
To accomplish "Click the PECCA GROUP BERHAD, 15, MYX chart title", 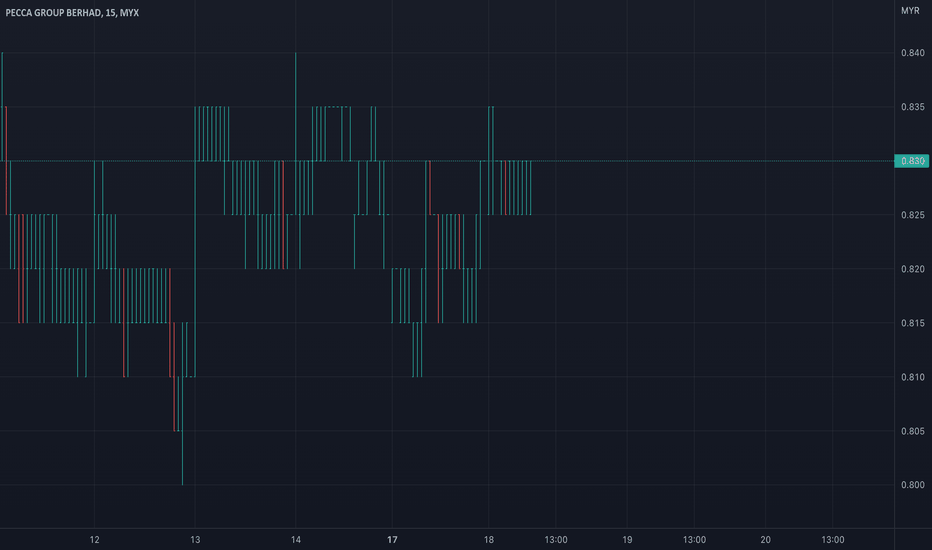I will click(72, 12).
